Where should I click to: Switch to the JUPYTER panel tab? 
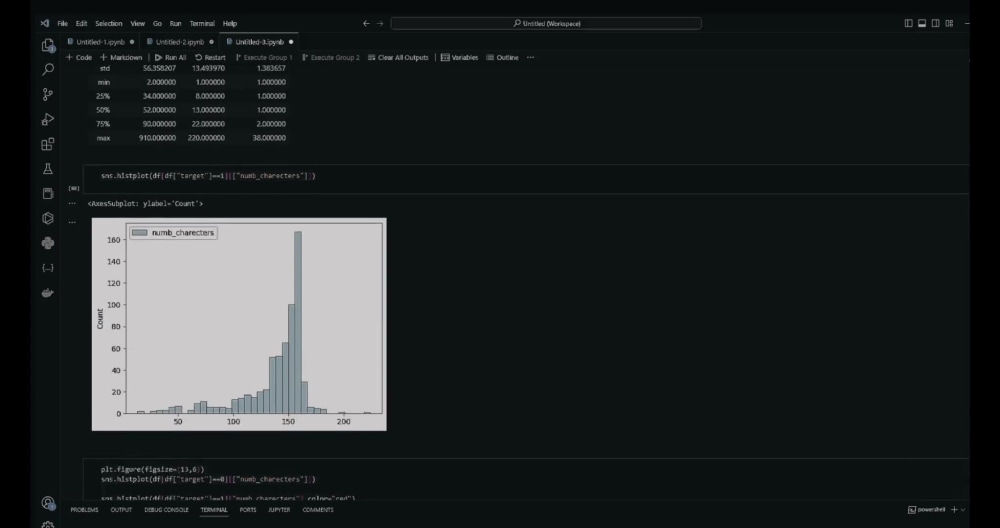click(x=279, y=510)
